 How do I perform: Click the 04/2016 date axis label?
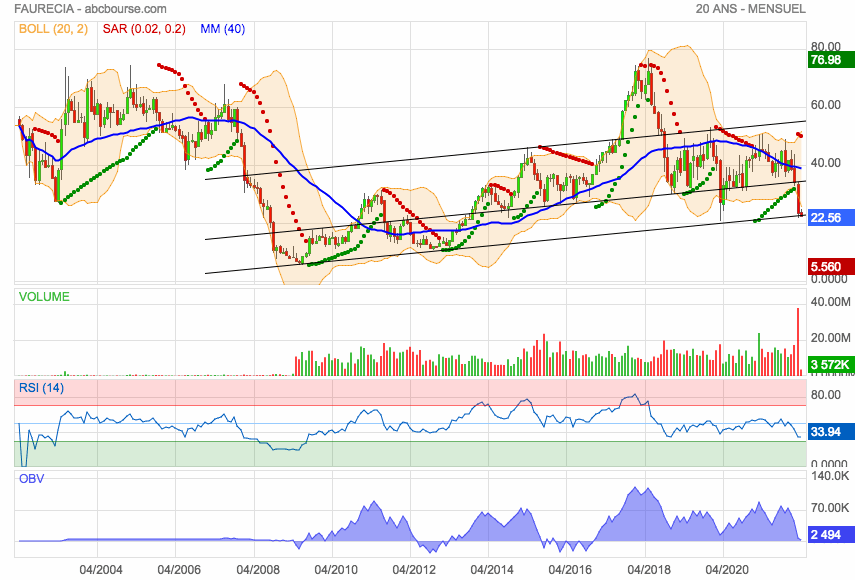click(x=570, y=570)
